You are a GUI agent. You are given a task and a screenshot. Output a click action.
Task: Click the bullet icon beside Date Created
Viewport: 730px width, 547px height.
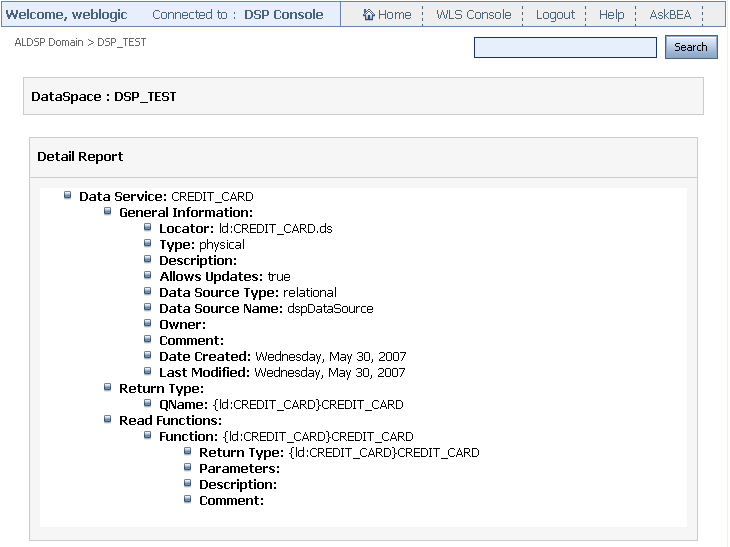click(x=148, y=355)
